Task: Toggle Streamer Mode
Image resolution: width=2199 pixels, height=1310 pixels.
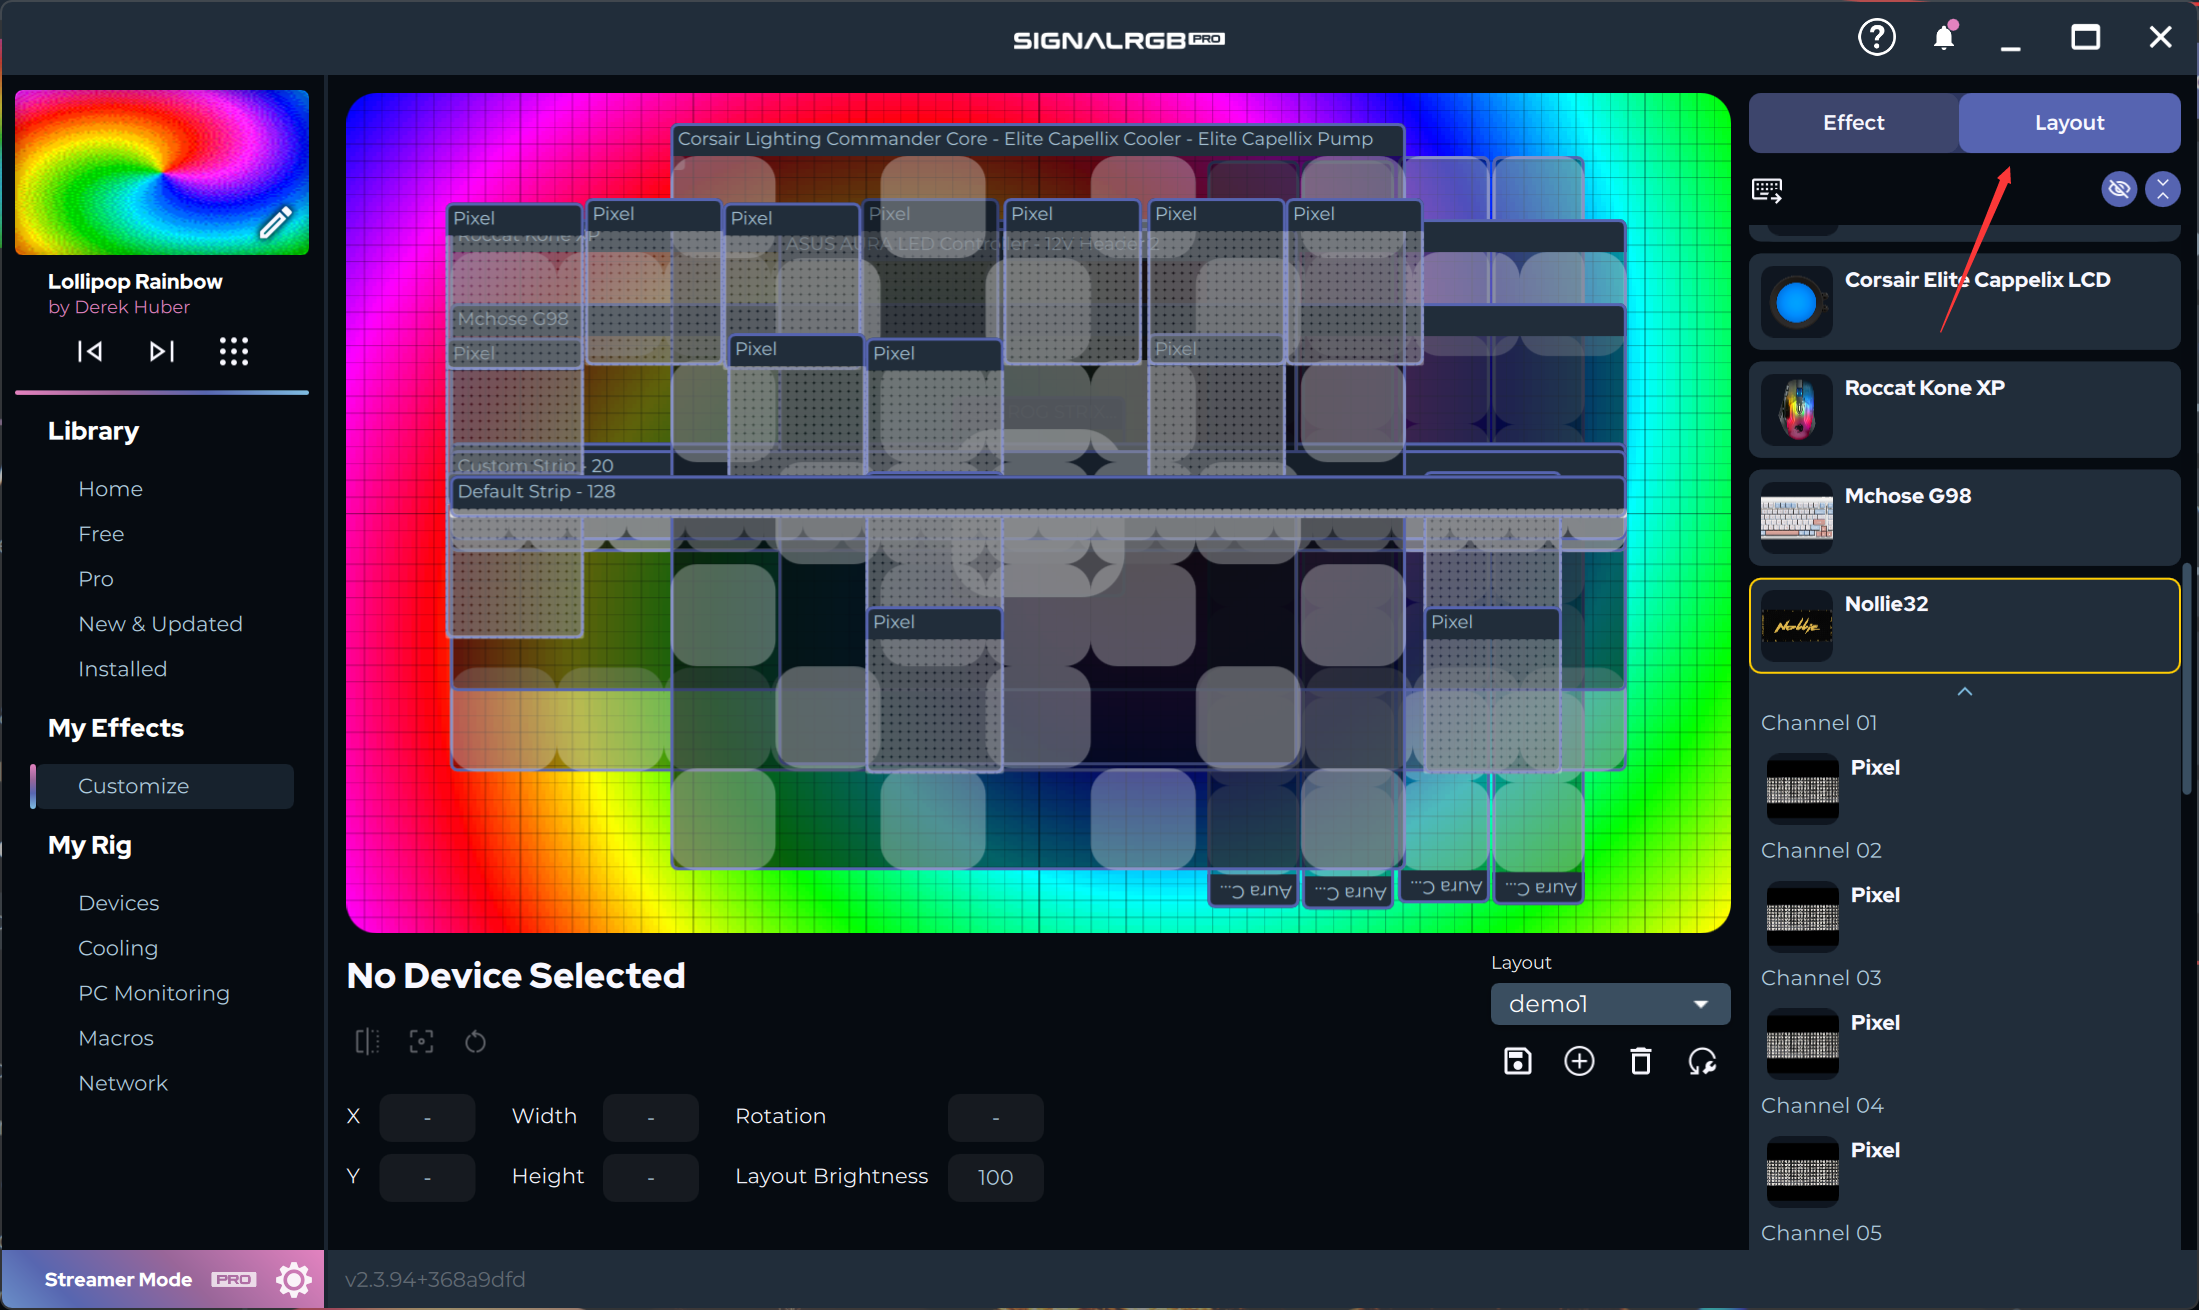Action: click(x=118, y=1279)
